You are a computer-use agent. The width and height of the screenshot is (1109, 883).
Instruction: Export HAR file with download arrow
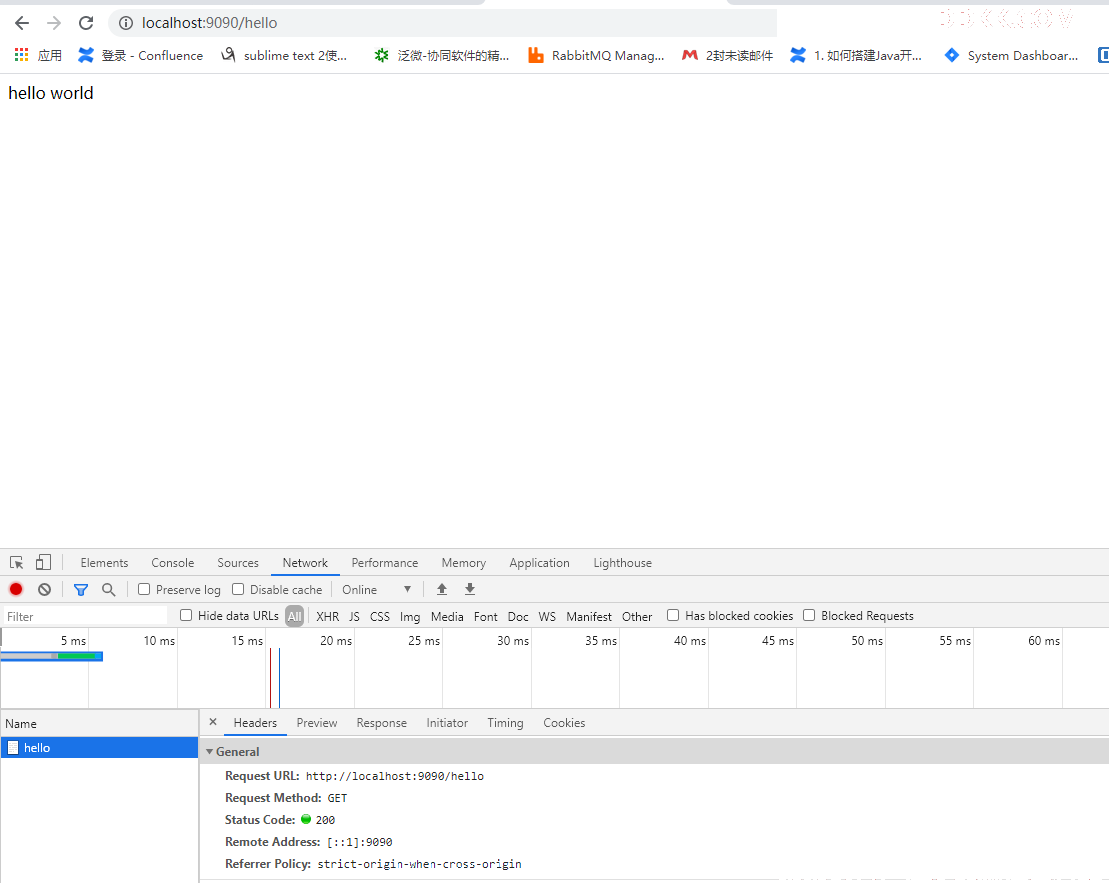[470, 589]
